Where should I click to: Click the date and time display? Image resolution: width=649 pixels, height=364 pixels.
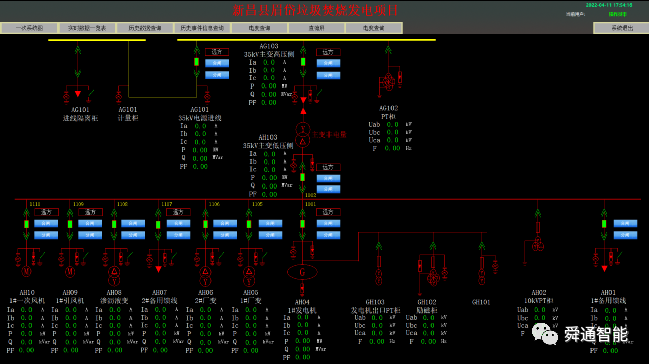click(609, 5)
